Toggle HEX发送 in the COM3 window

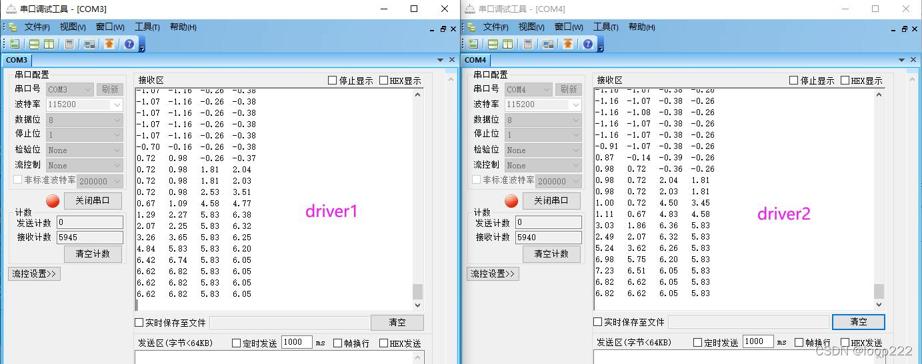point(383,343)
